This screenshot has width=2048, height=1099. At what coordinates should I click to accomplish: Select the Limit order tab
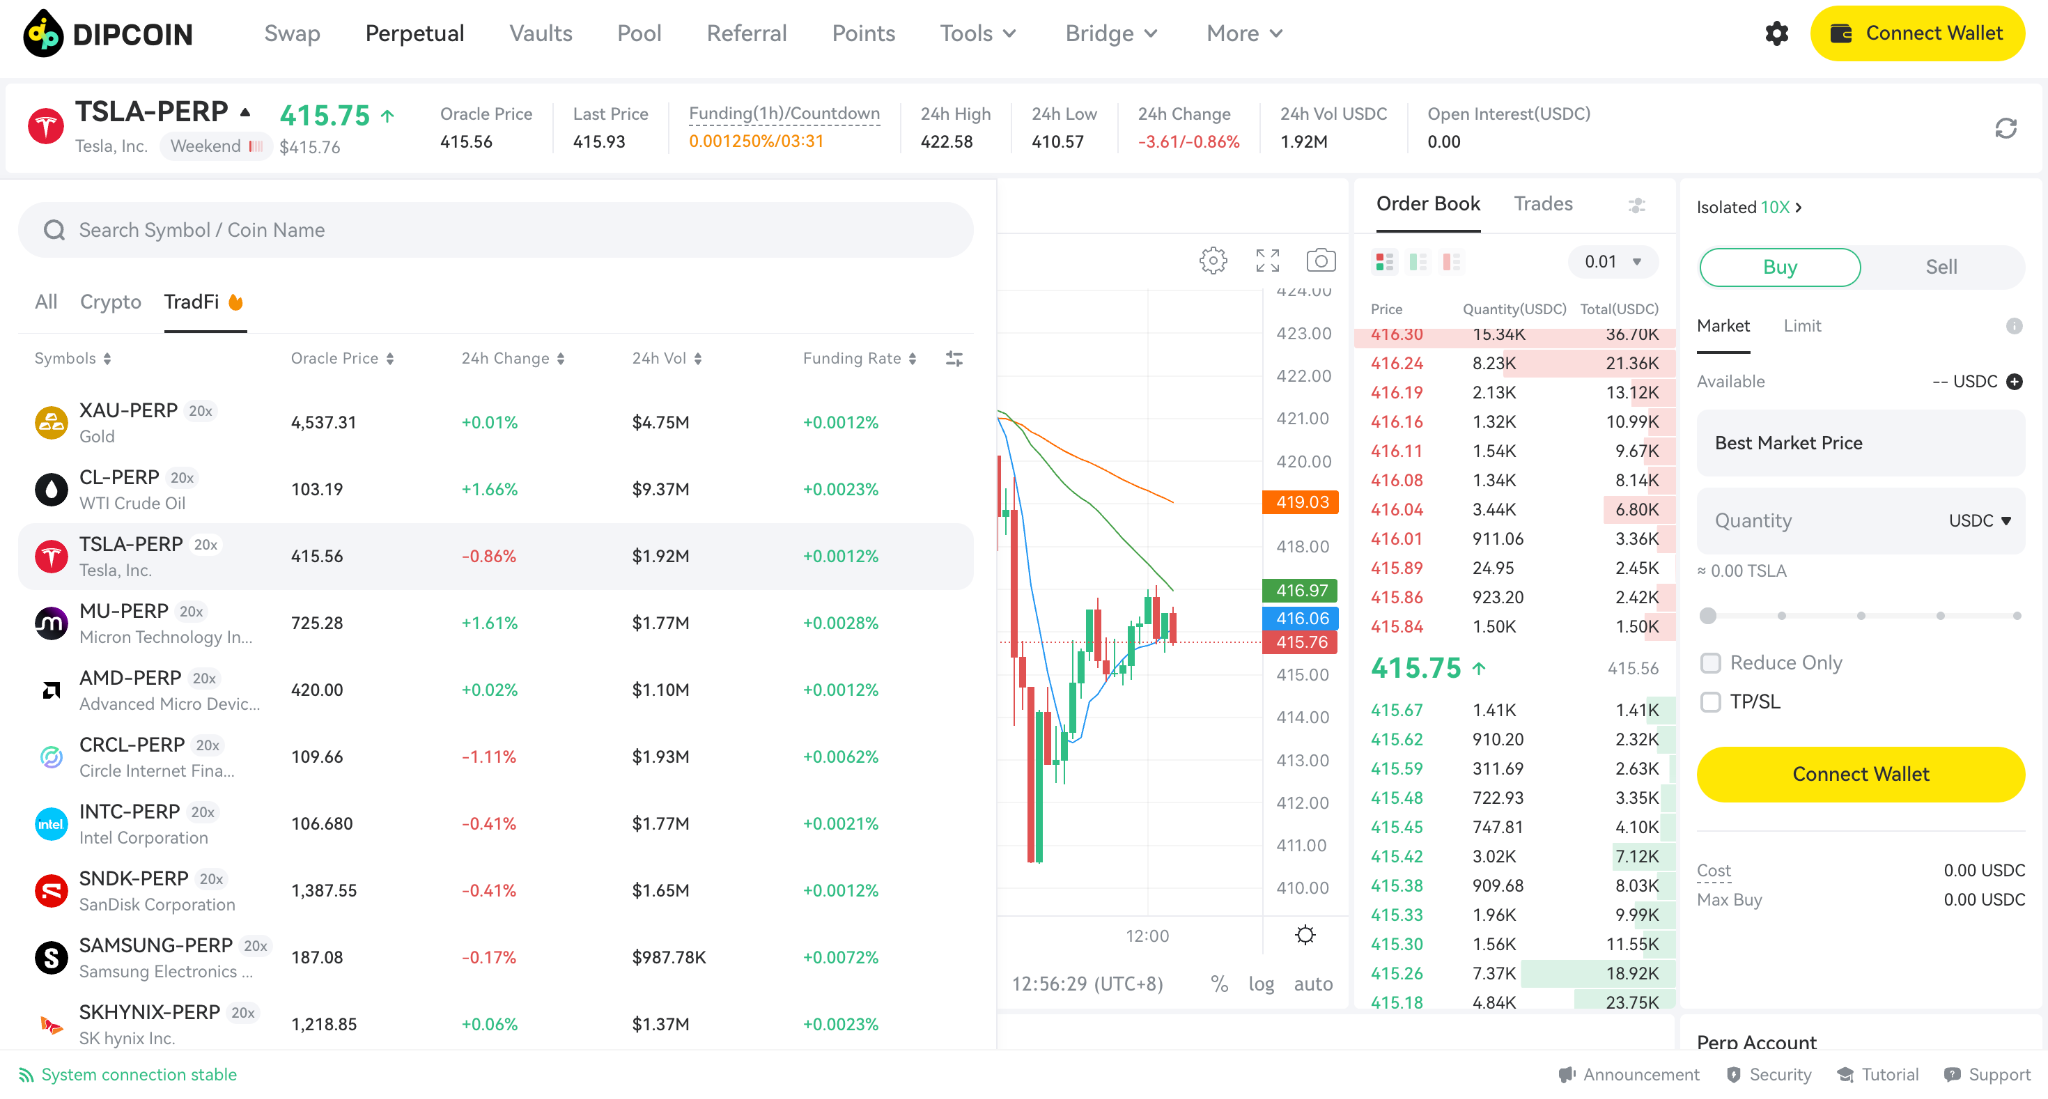coord(1802,326)
